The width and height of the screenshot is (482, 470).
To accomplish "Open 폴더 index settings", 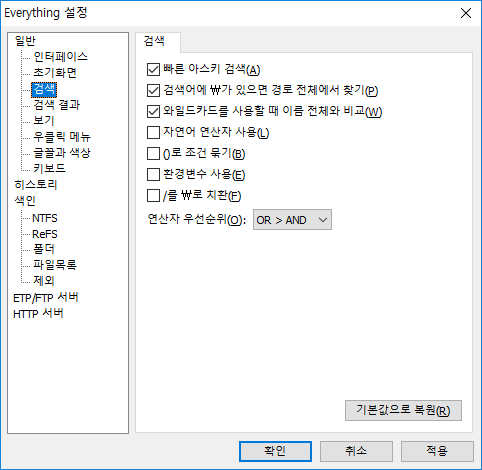I will pyautogui.click(x=44, y=249).
